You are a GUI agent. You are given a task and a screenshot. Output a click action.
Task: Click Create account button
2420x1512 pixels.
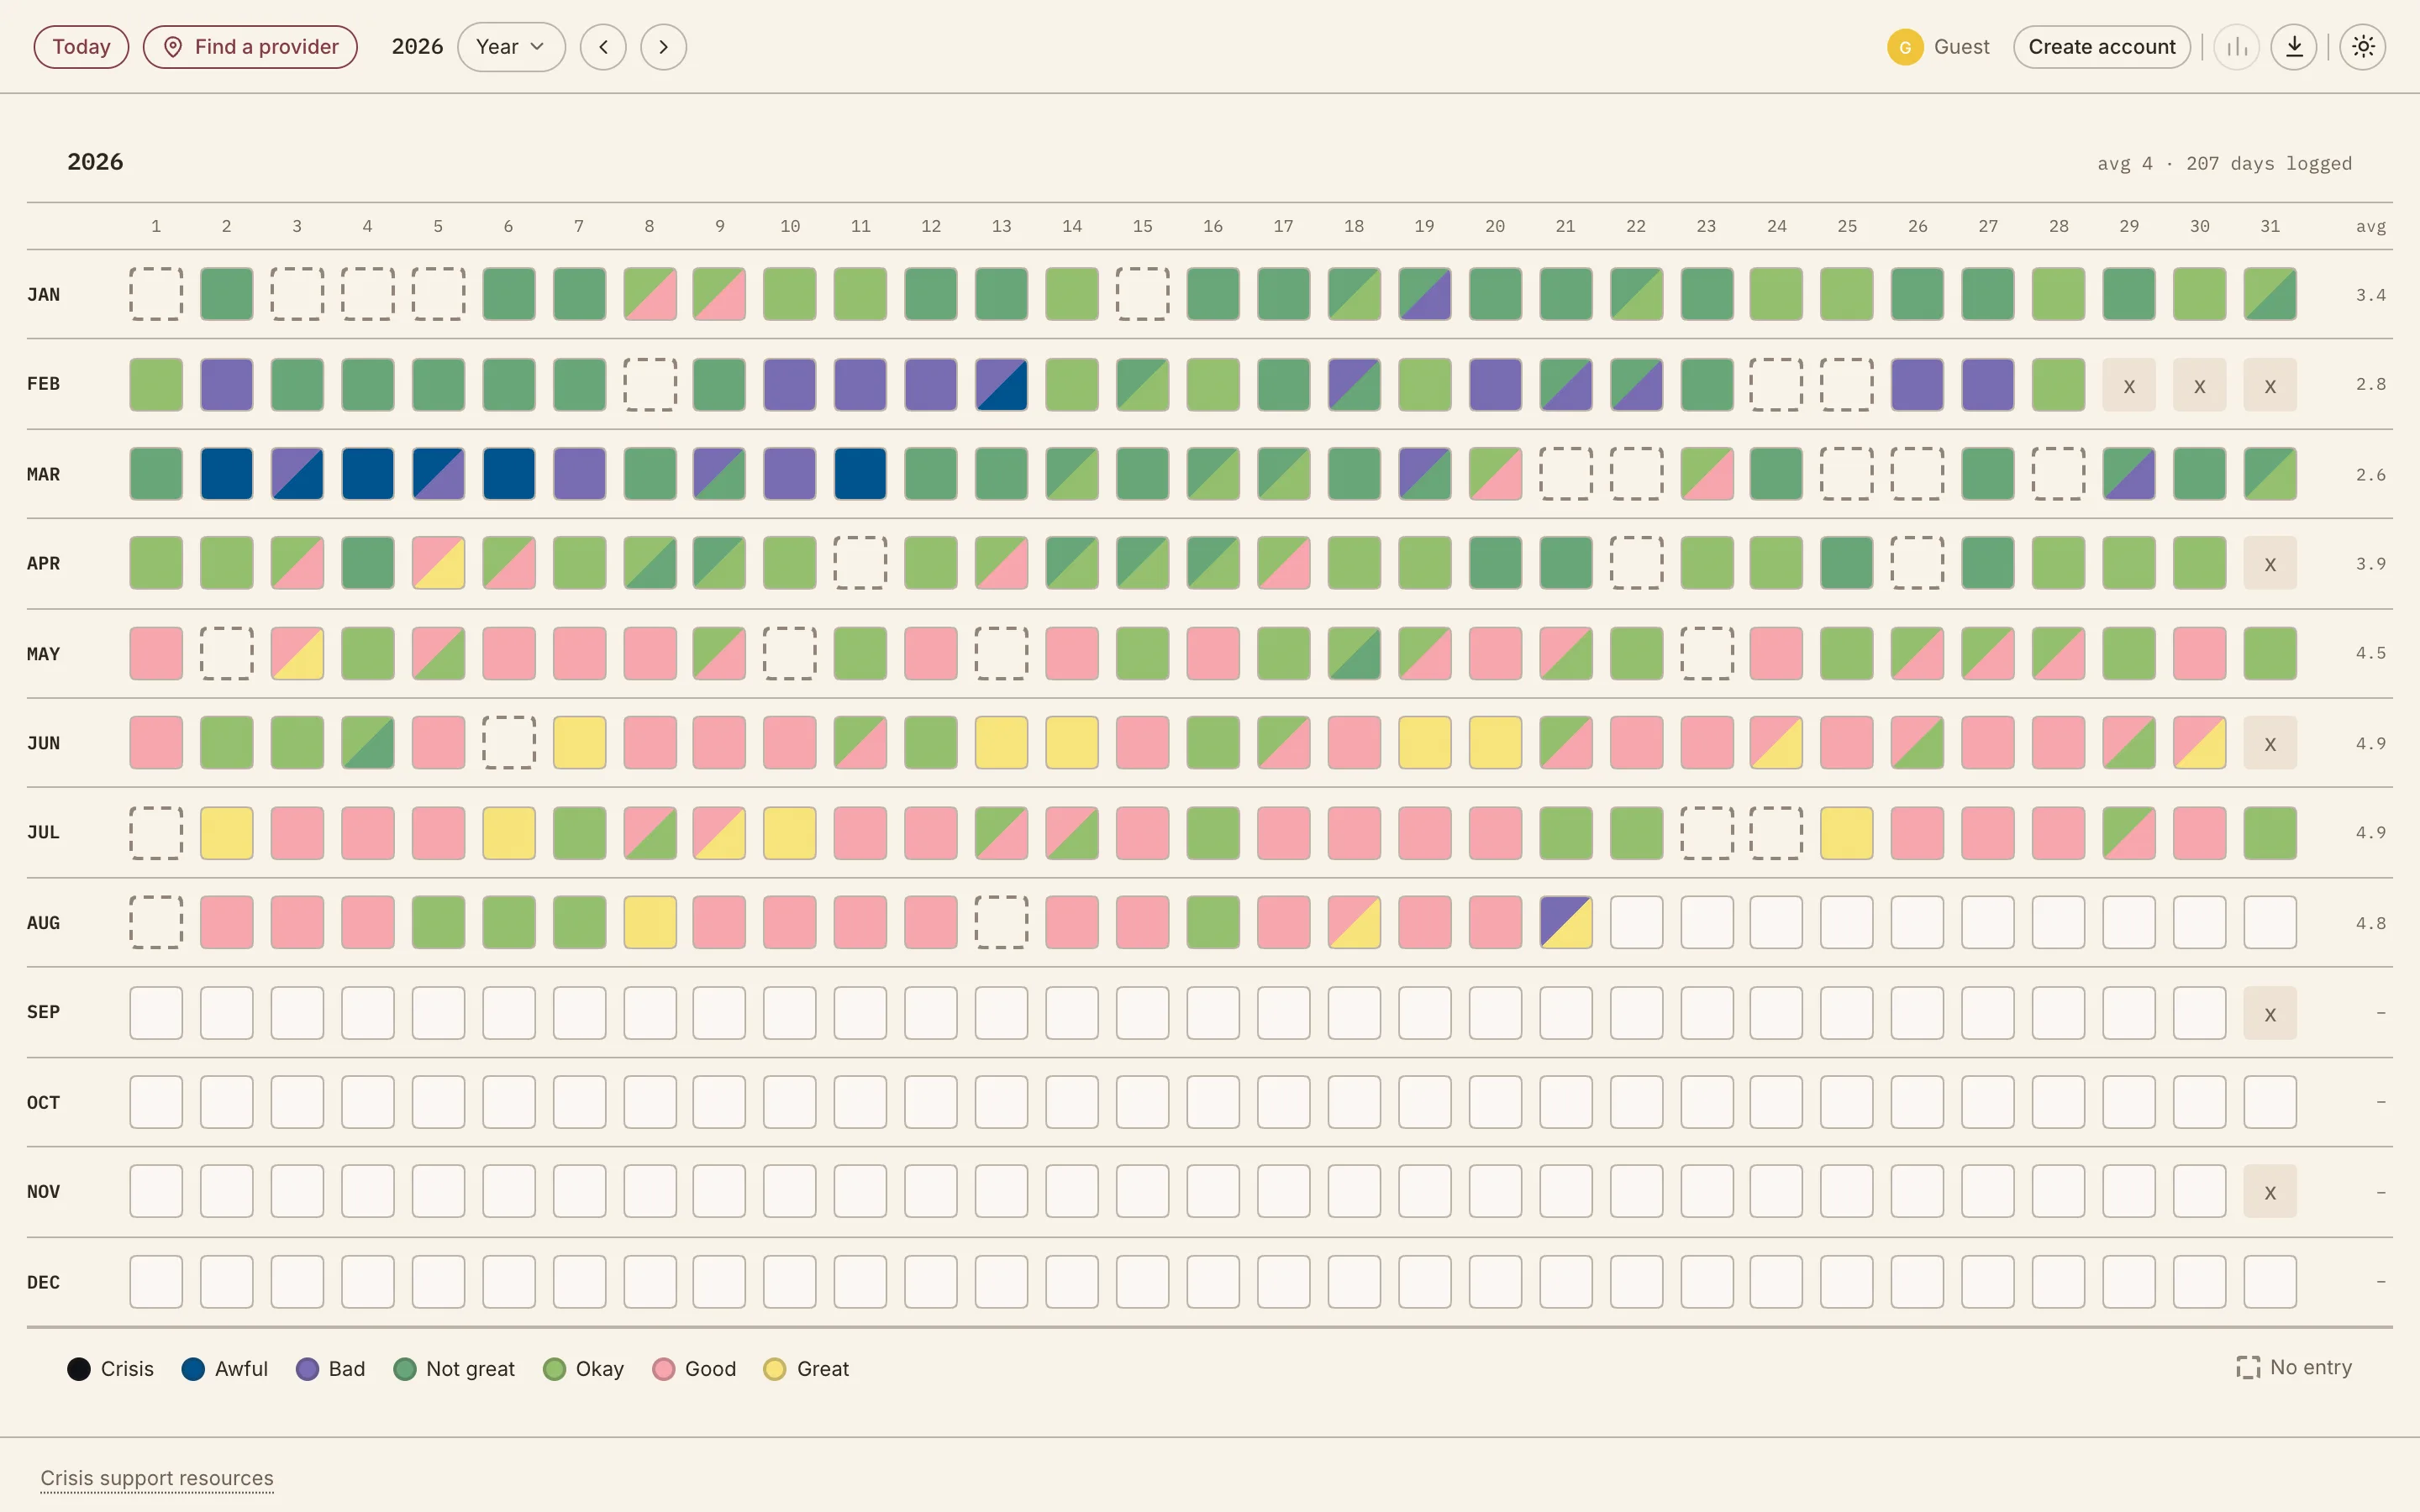click(x=2102, y=47)
